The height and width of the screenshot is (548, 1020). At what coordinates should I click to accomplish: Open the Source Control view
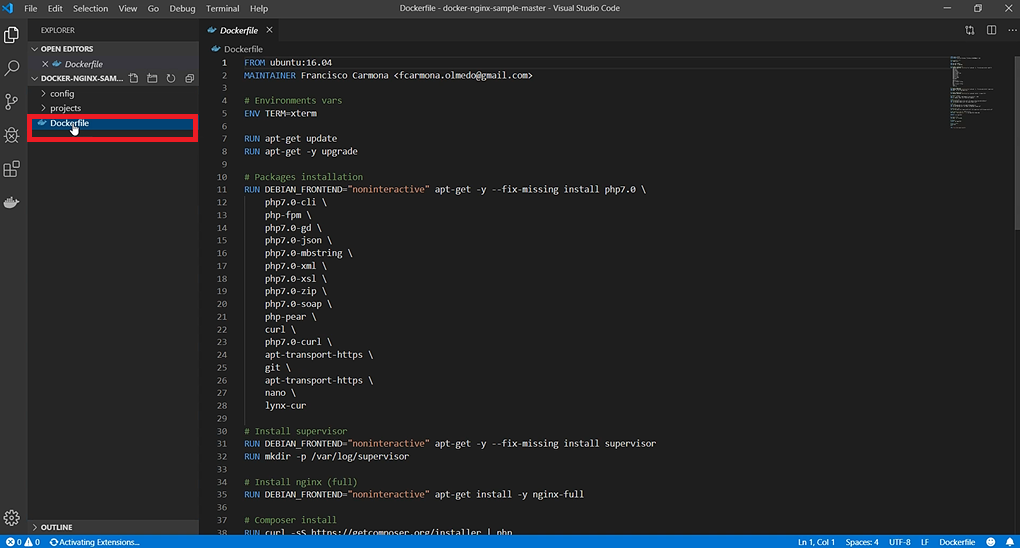point(12,102)
